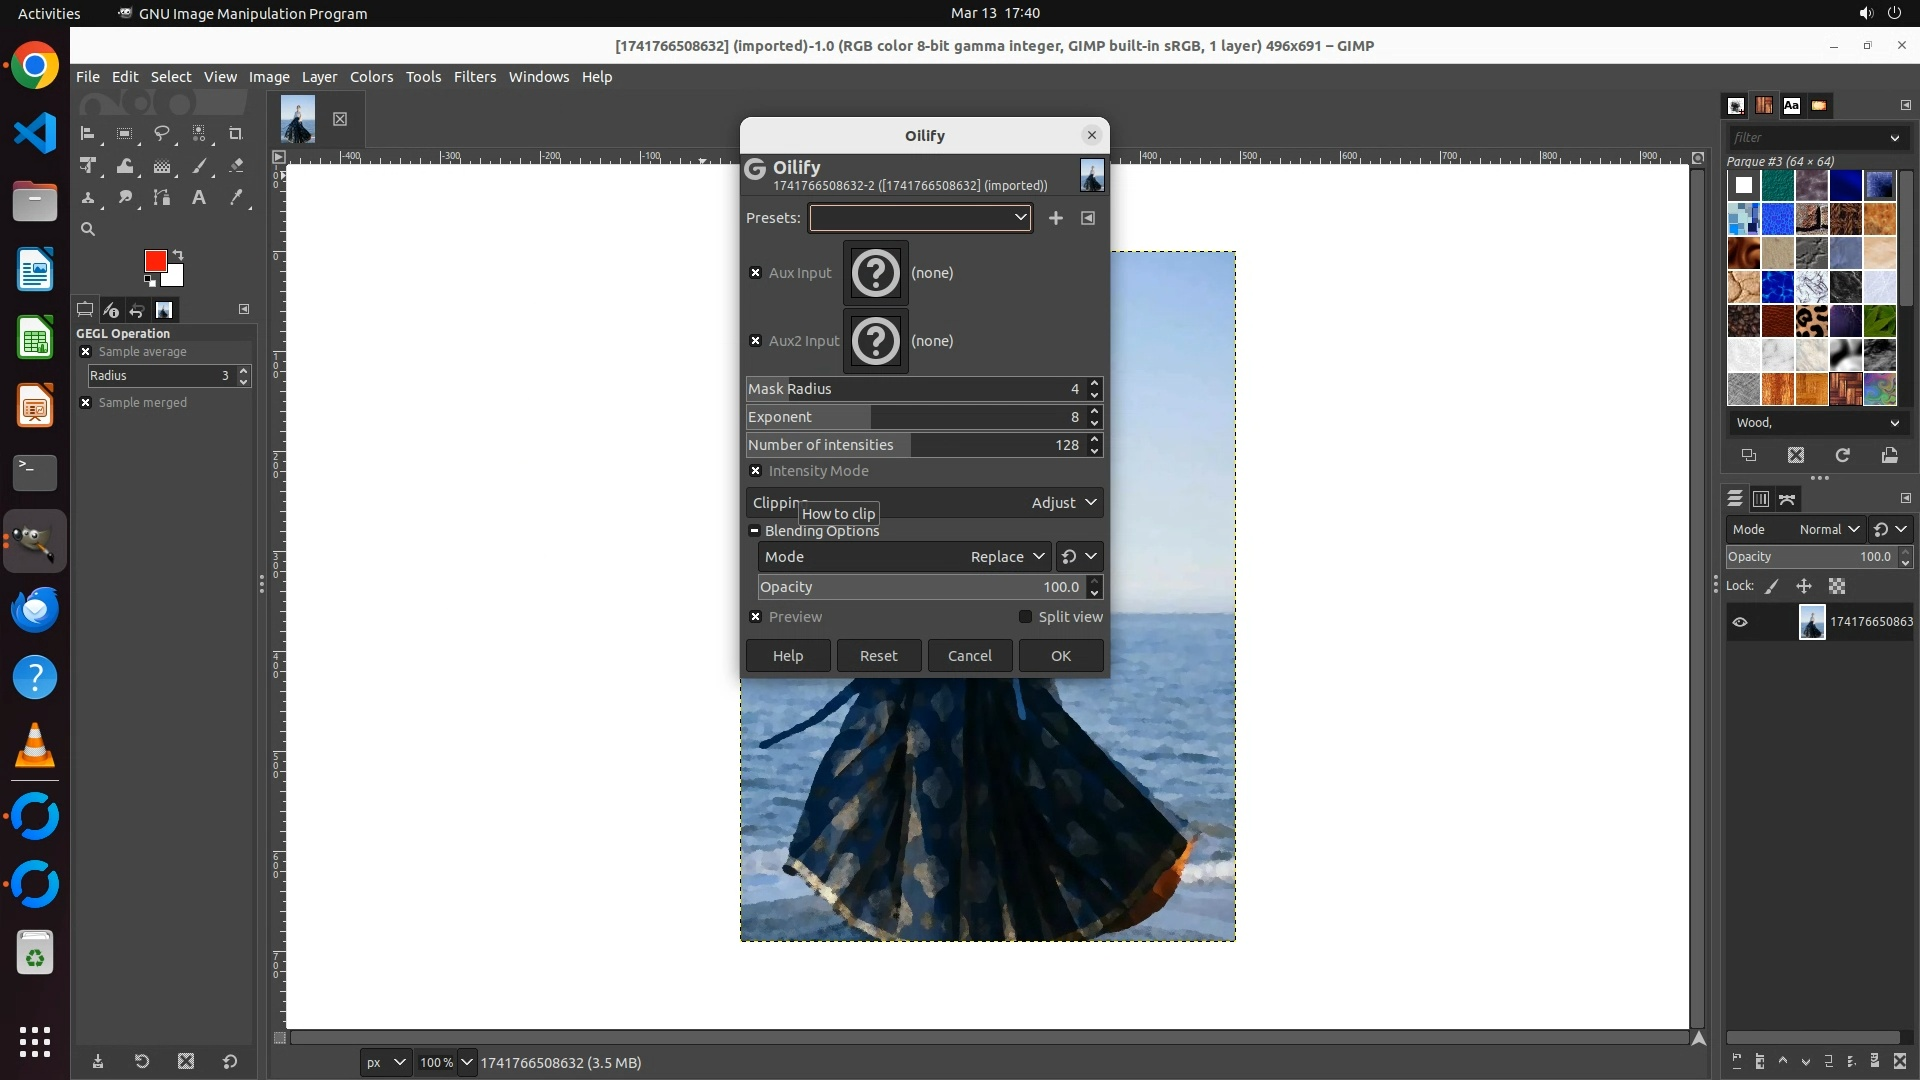
Task: Open the Clipping Adjust dropdown
Action: [1064, 503]
